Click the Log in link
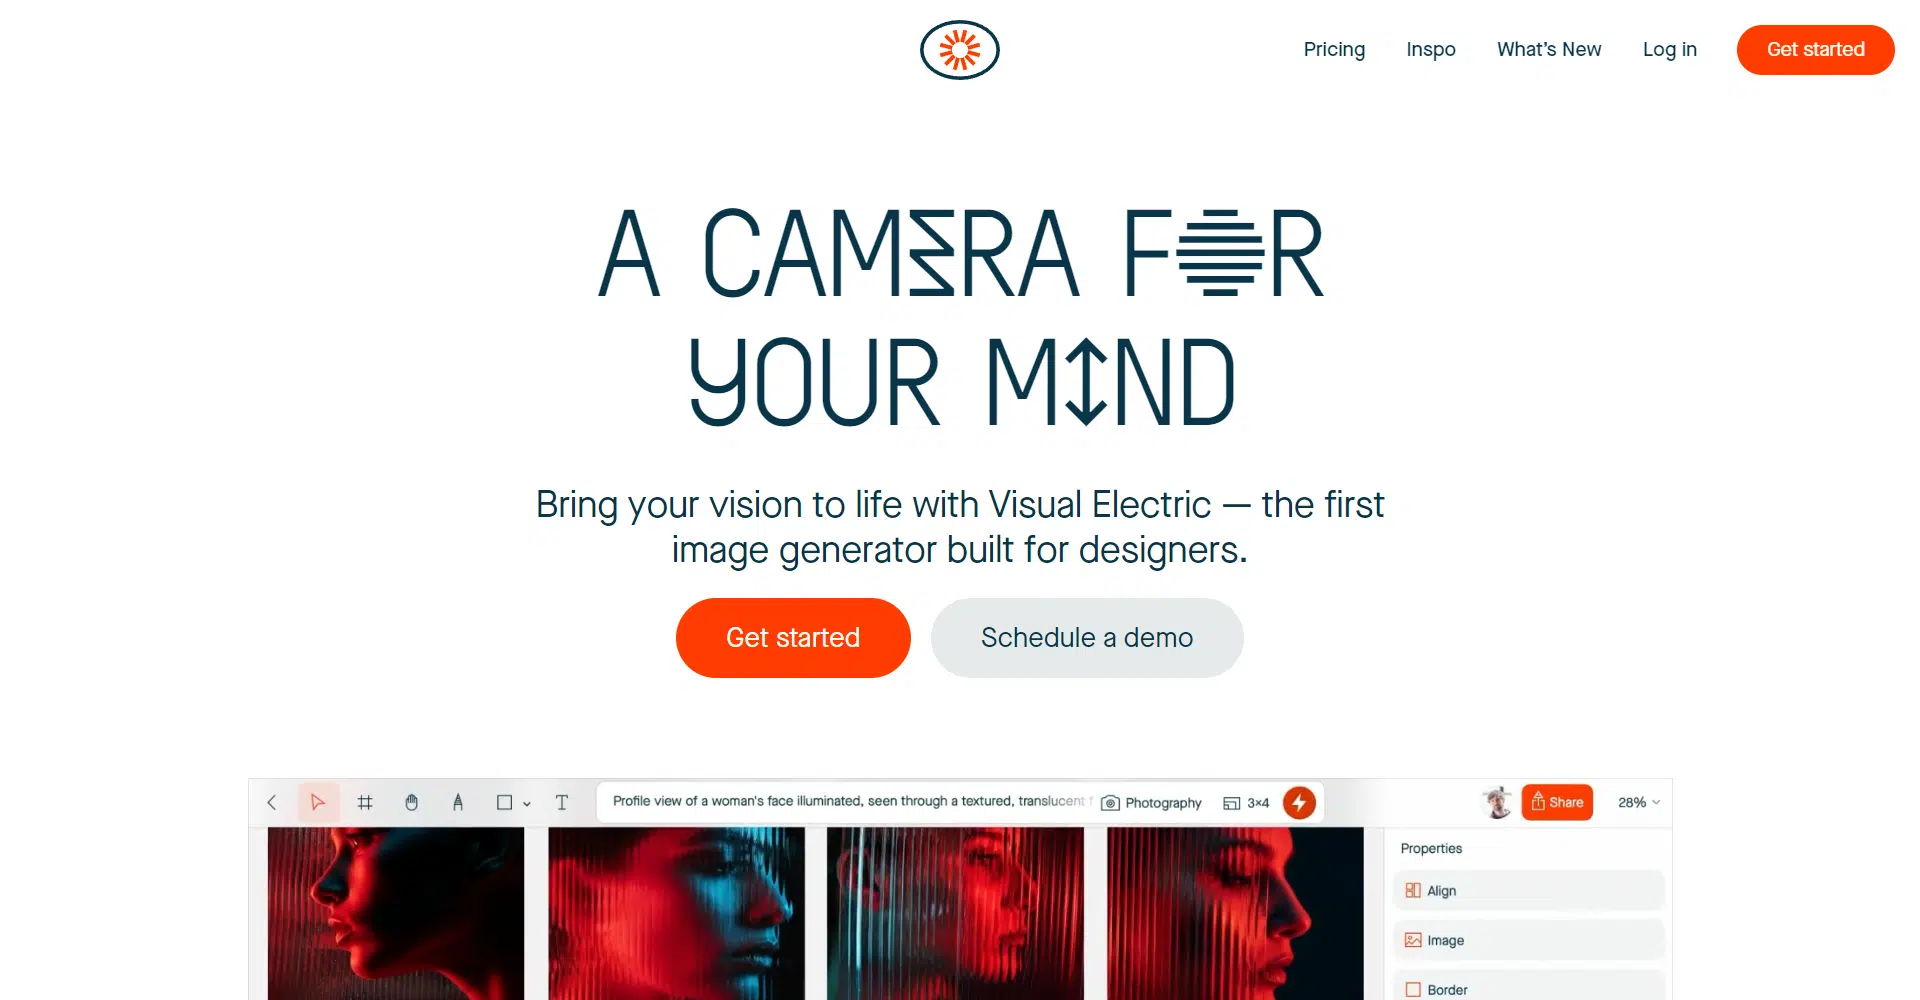The image size is (1920, 1000). point(1670,49)
